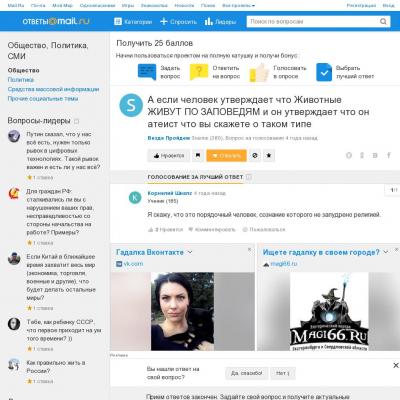The width and height of the screenshot is (400, 400).
Task: Click the orange Answer button
Action: [x=226, y=156]
